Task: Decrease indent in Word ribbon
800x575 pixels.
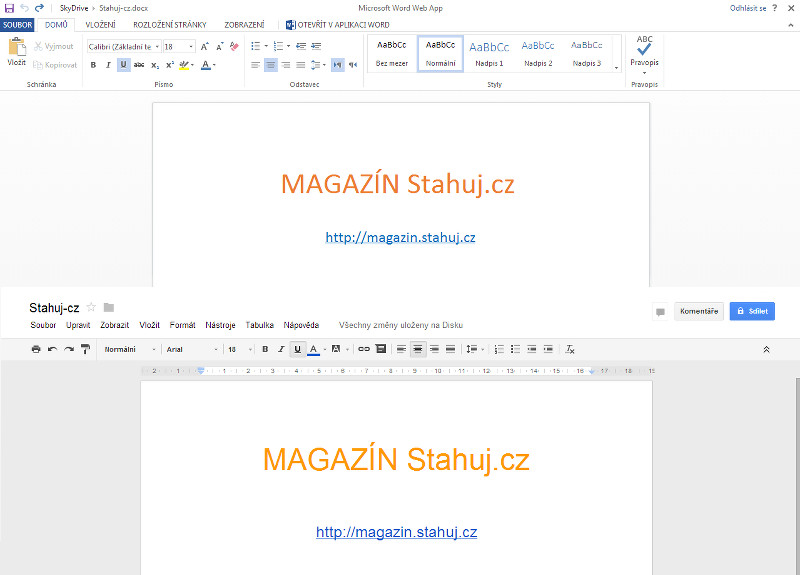Action: [301, 46]
